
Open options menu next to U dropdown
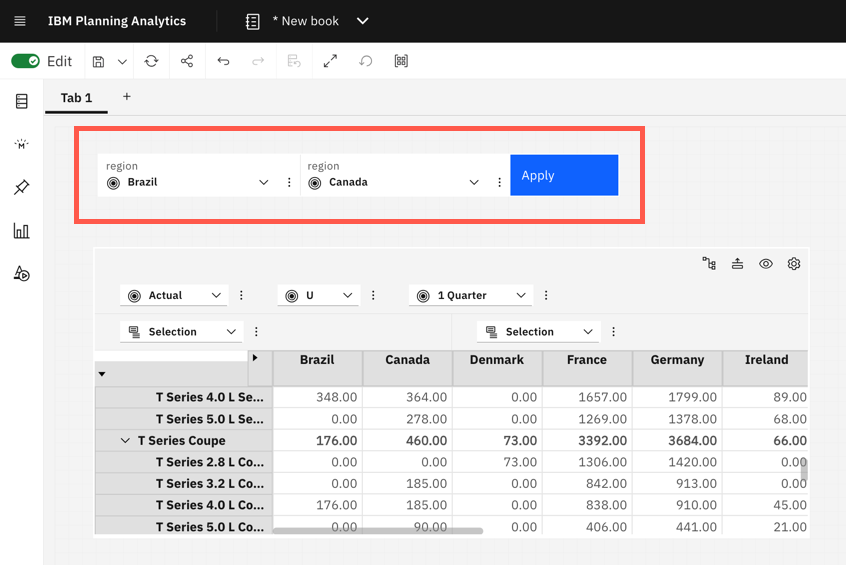pos(373,295)
